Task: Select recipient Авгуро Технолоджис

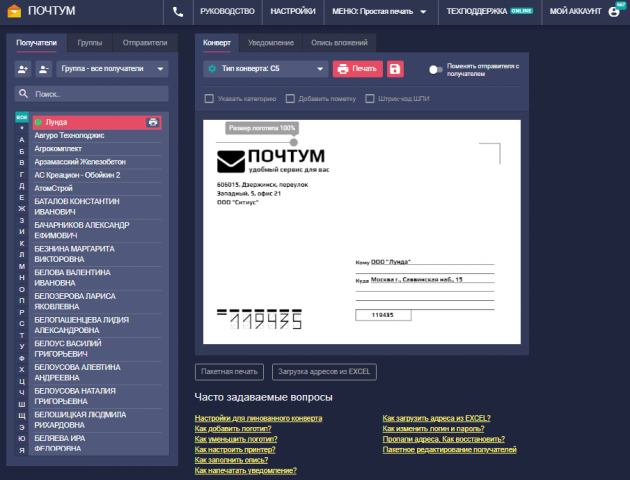Action: [x=97, y=135]
